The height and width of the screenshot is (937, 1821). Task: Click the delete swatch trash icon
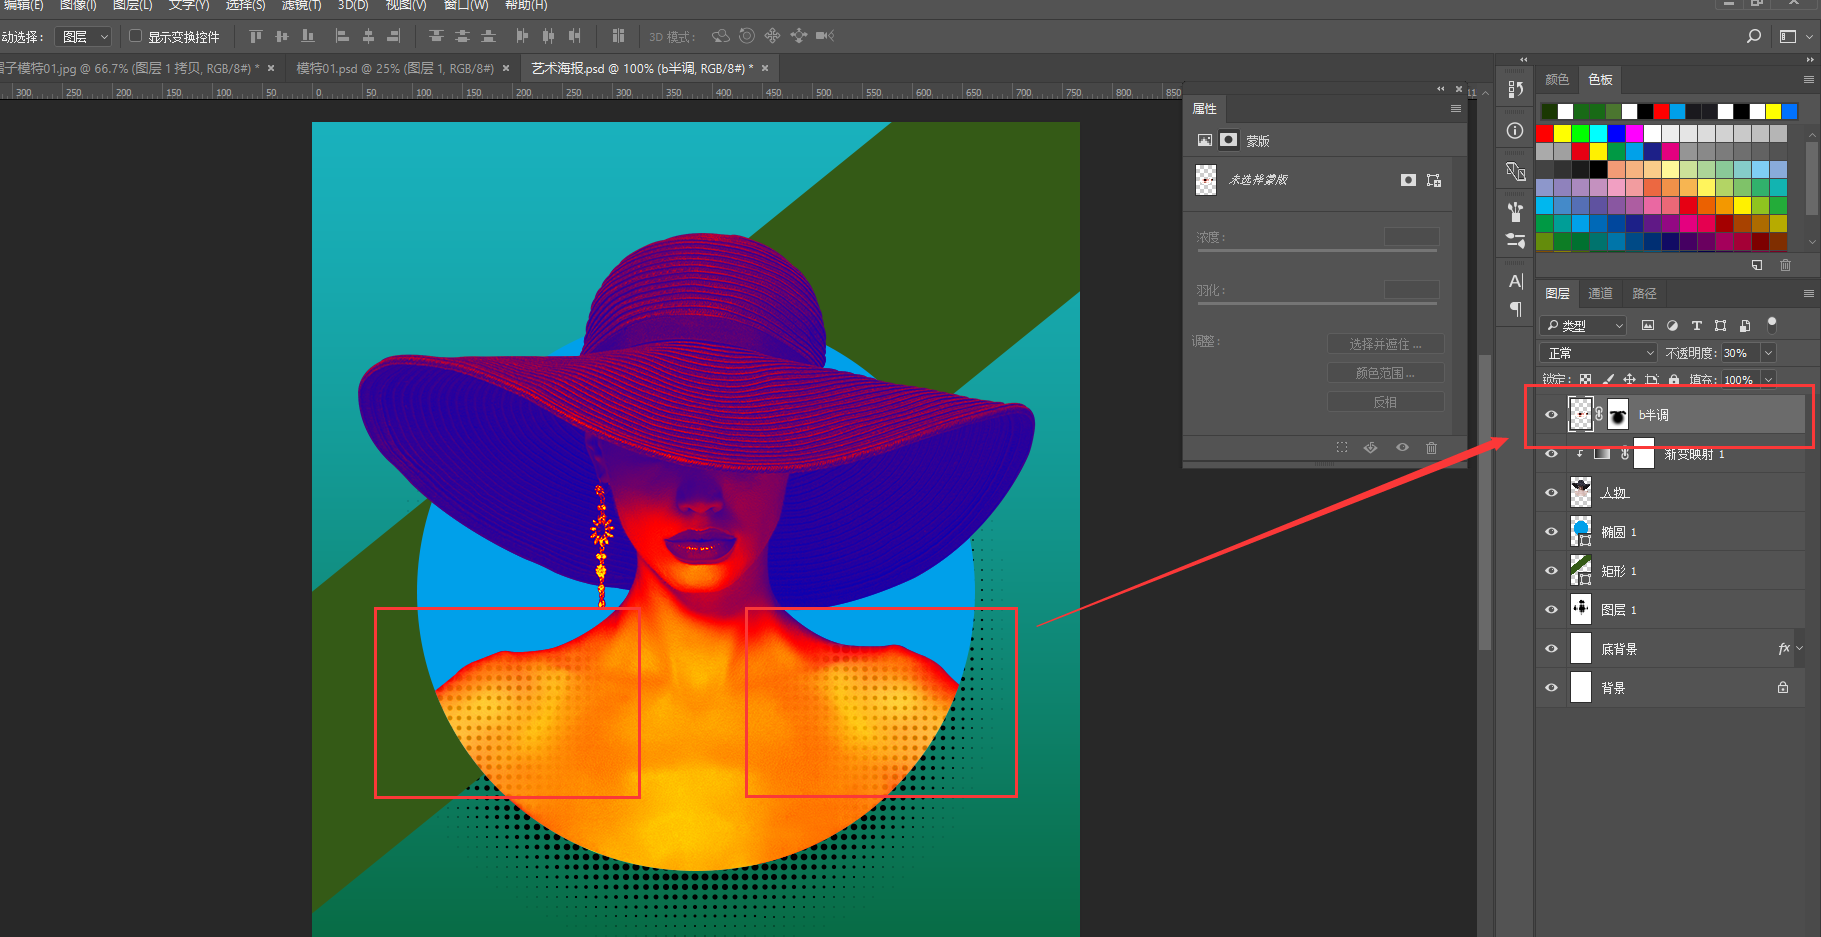point(1785,265)
